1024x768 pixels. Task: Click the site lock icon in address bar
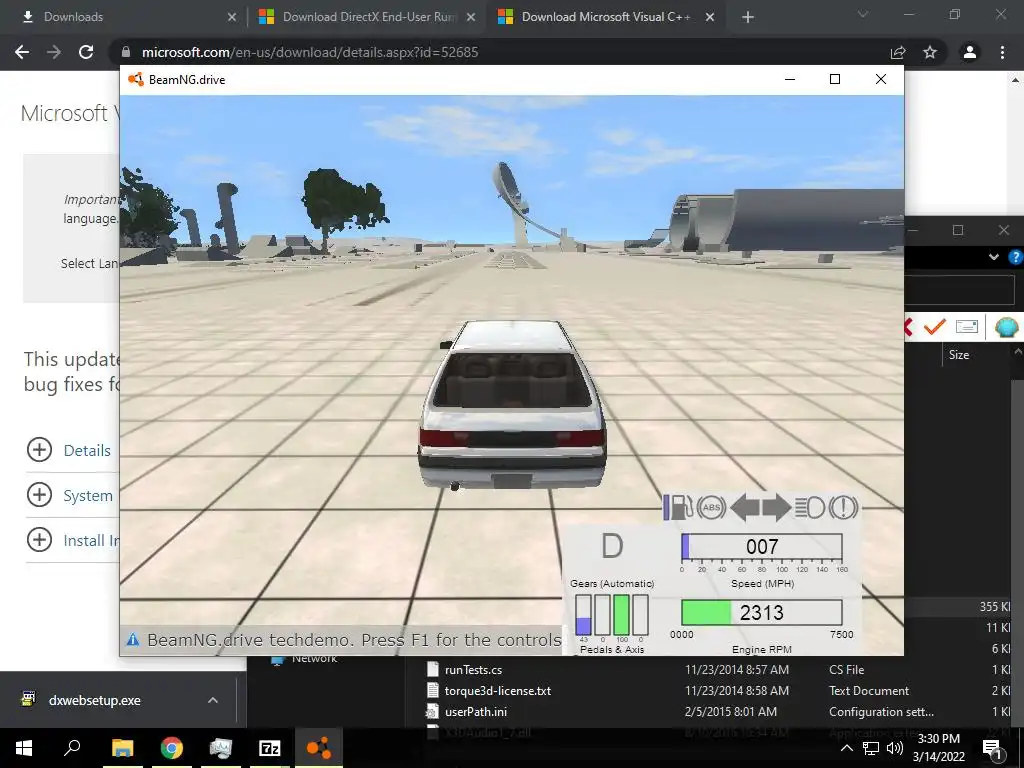[127, 52]
